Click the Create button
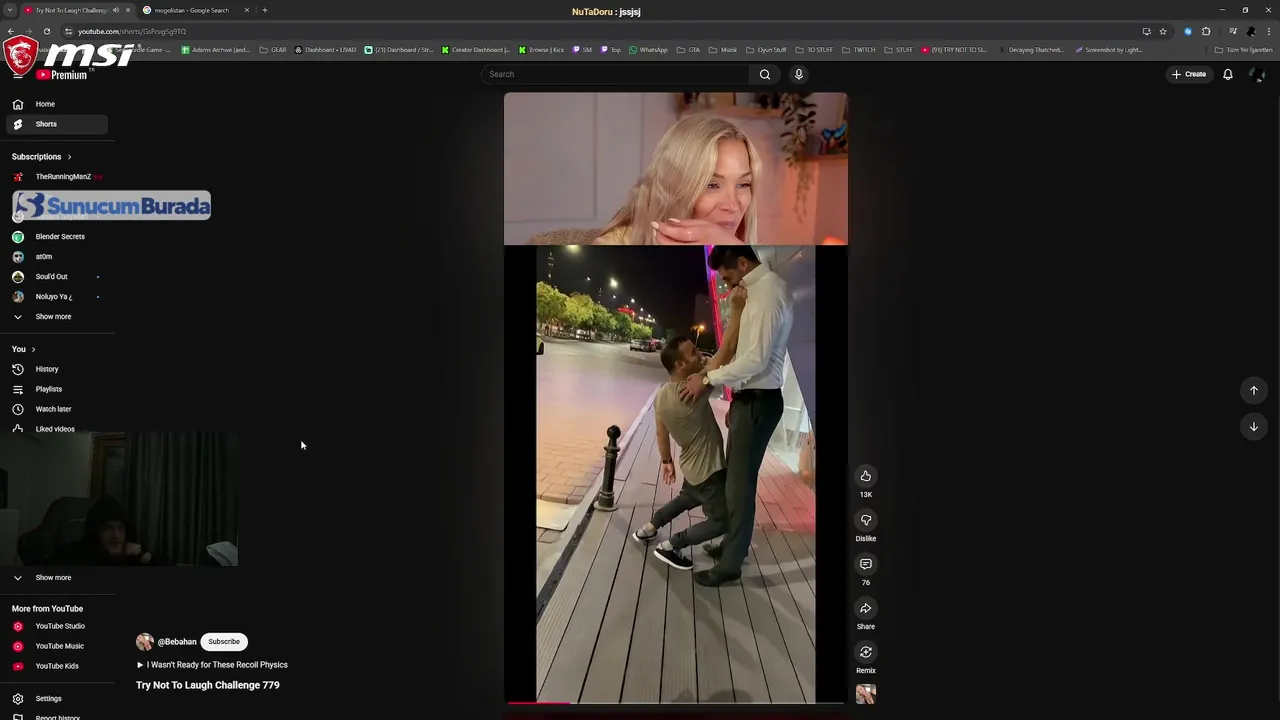Image resolution: width=1280 pixels, height=720 pixels. tap(1189, 74)
